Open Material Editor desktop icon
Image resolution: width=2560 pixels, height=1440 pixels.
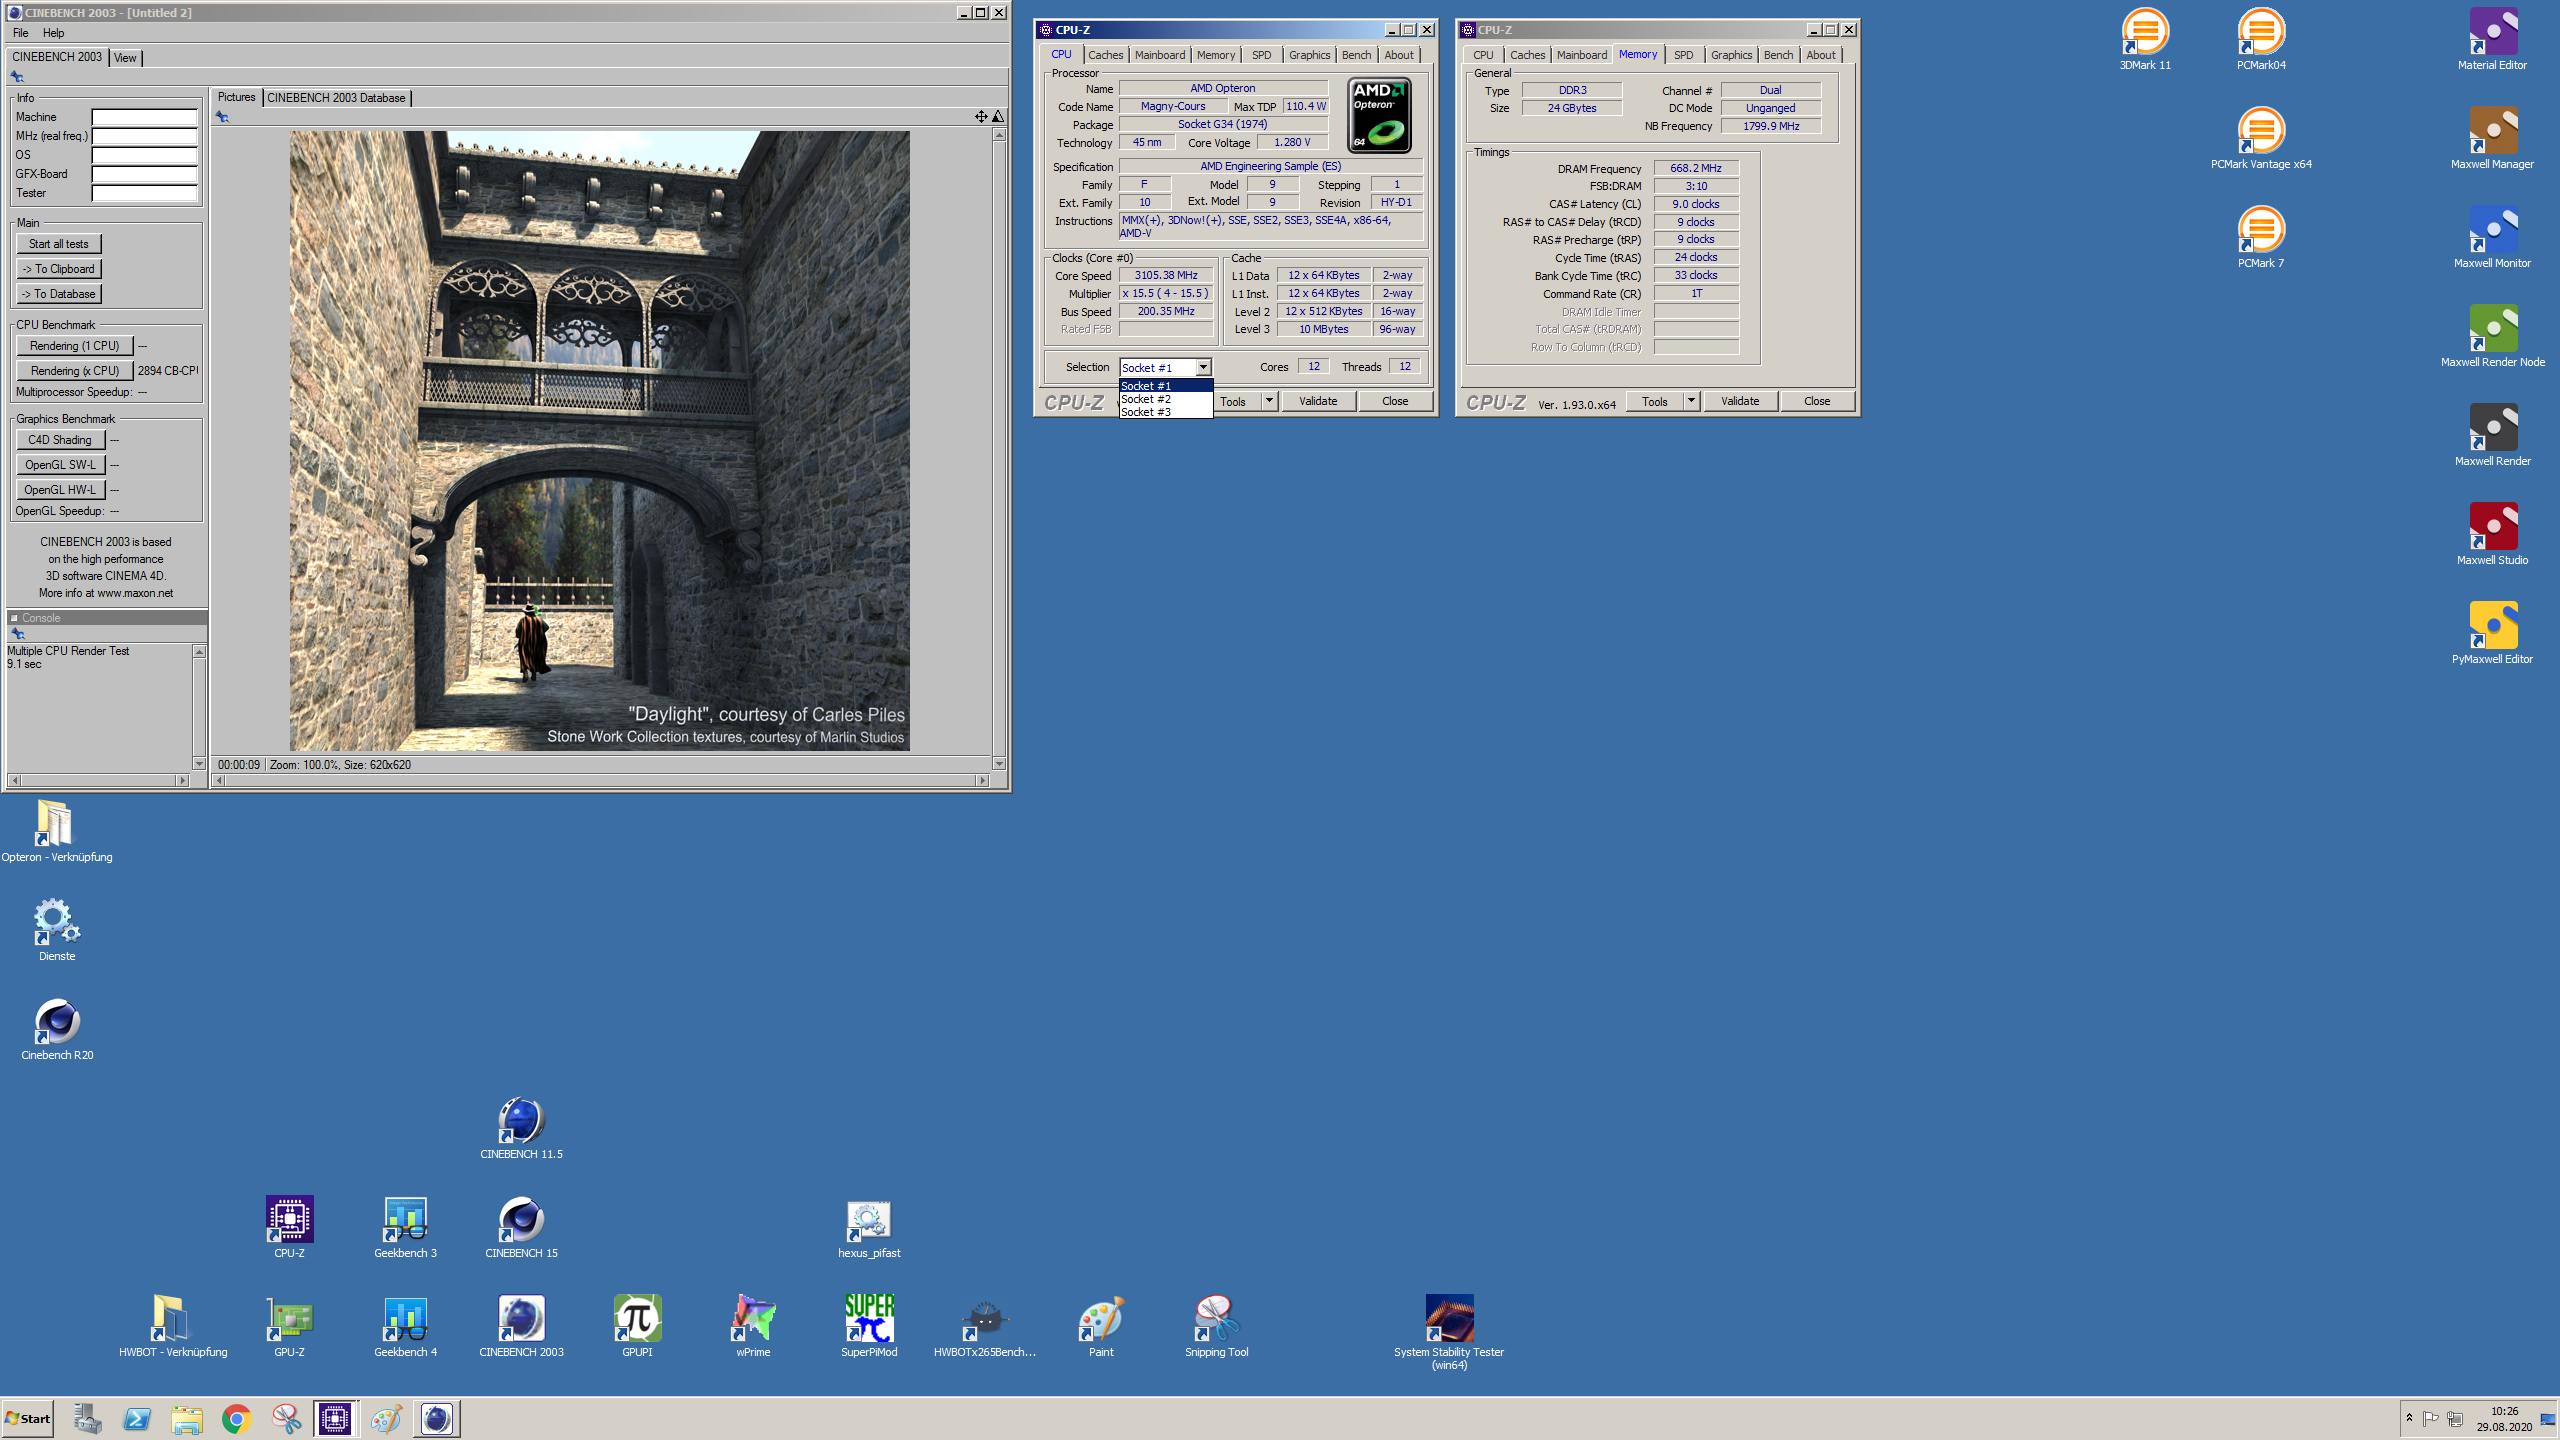2492,40
